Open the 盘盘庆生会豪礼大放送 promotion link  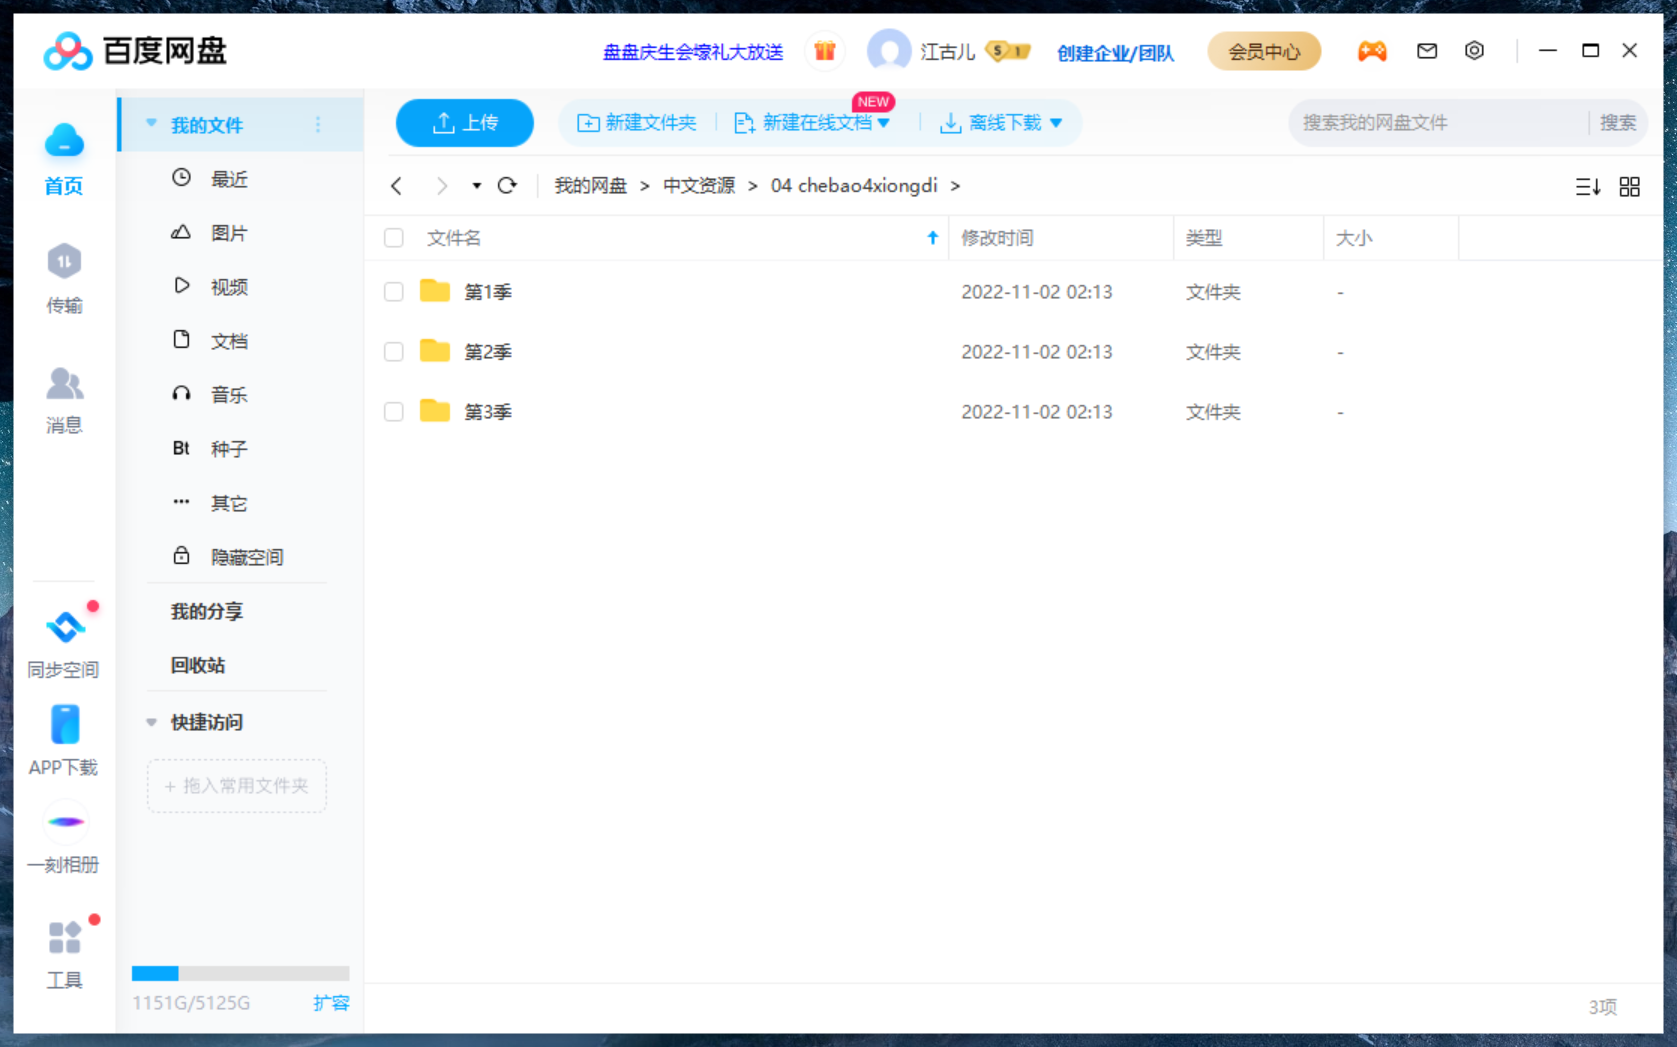692,53
